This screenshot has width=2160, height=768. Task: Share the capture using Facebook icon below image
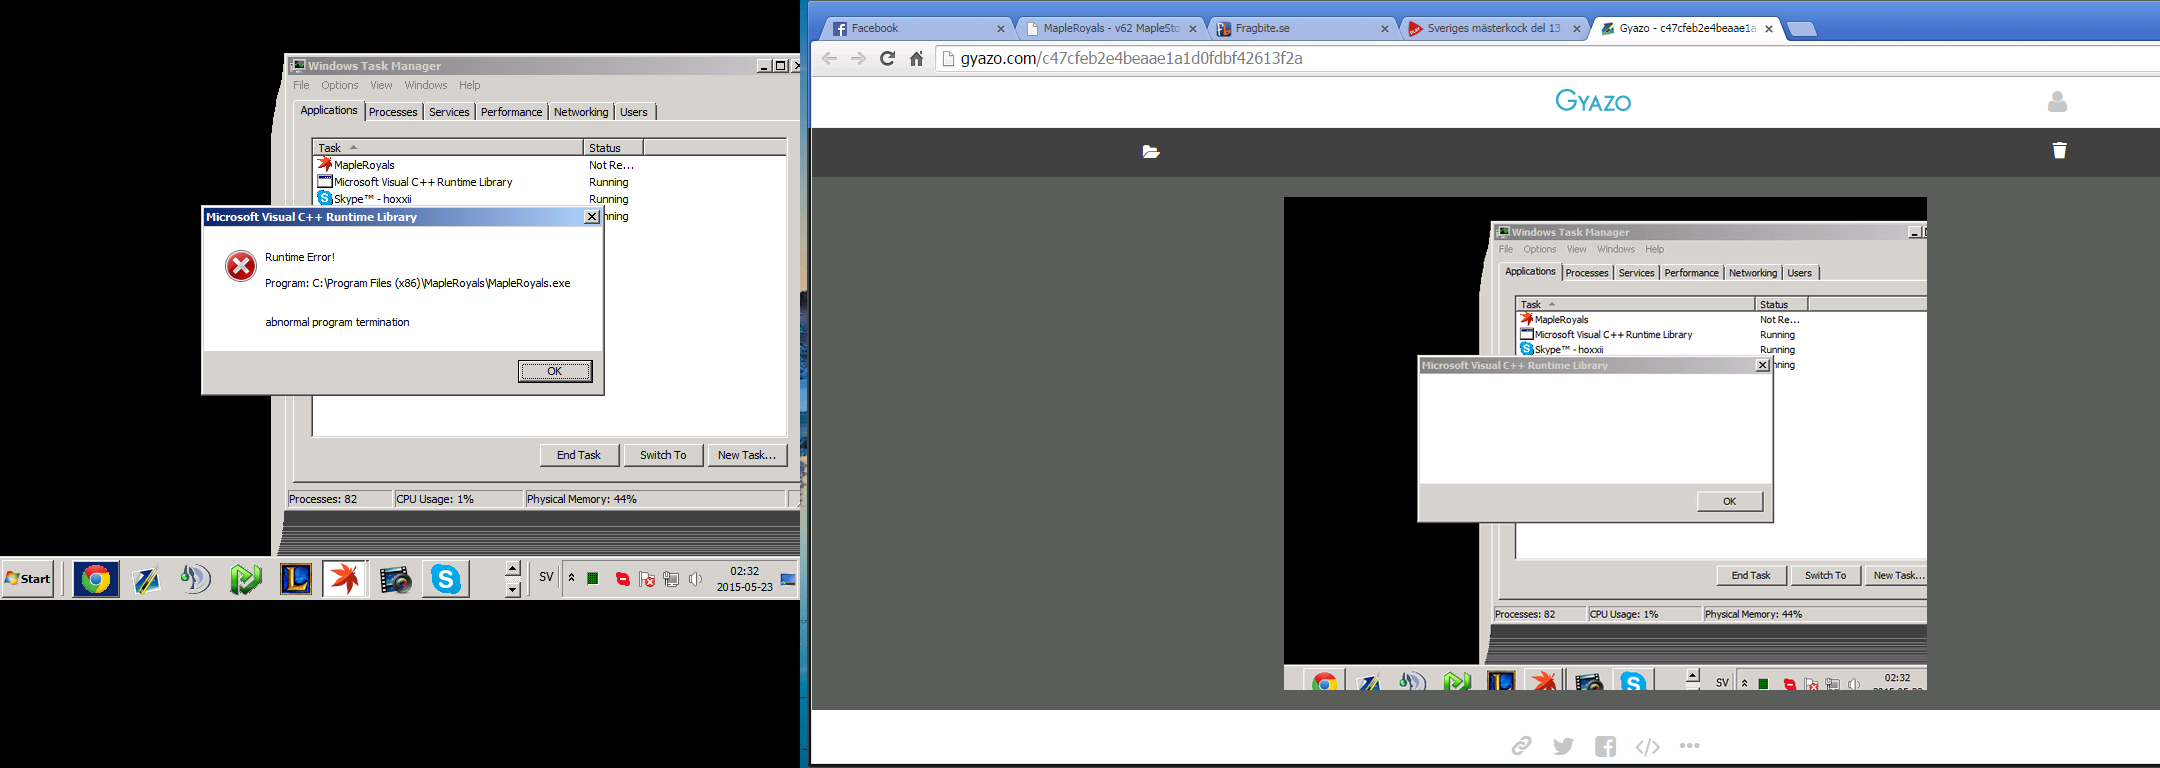pos(1605,746)
